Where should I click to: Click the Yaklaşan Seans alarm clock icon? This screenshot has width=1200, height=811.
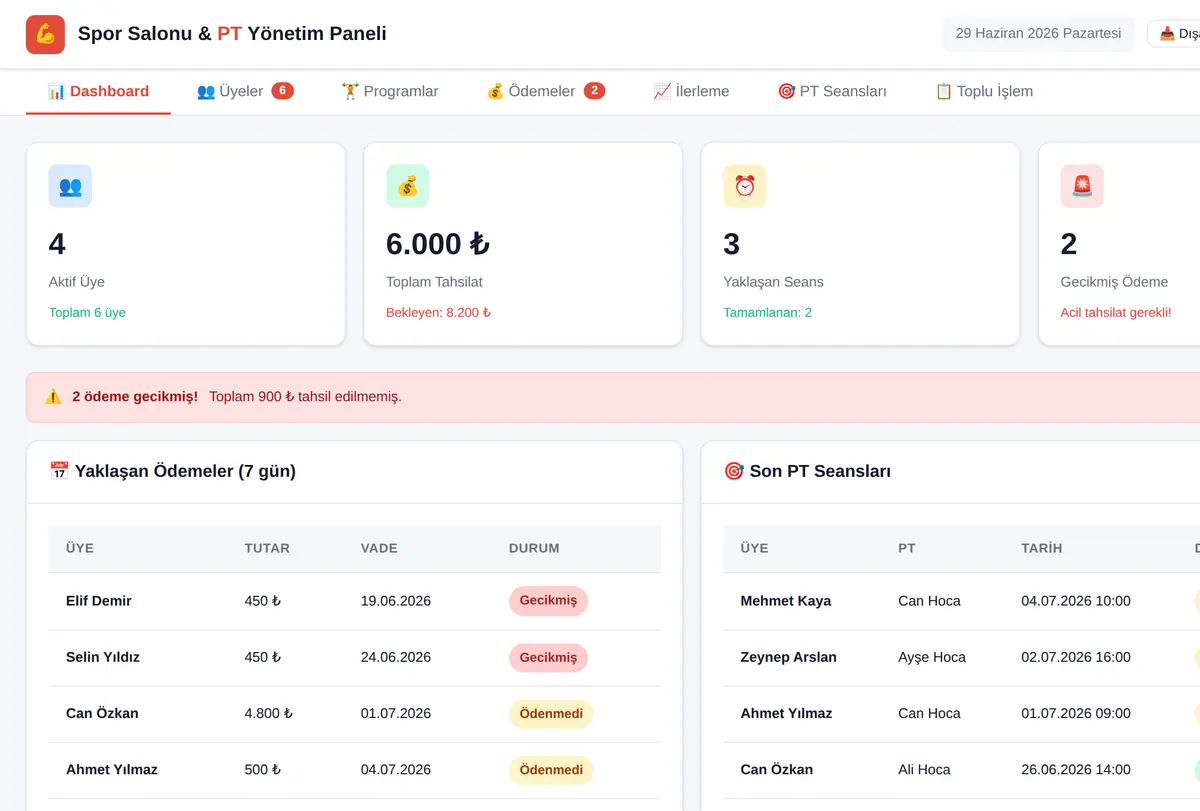tap(745, 186)
